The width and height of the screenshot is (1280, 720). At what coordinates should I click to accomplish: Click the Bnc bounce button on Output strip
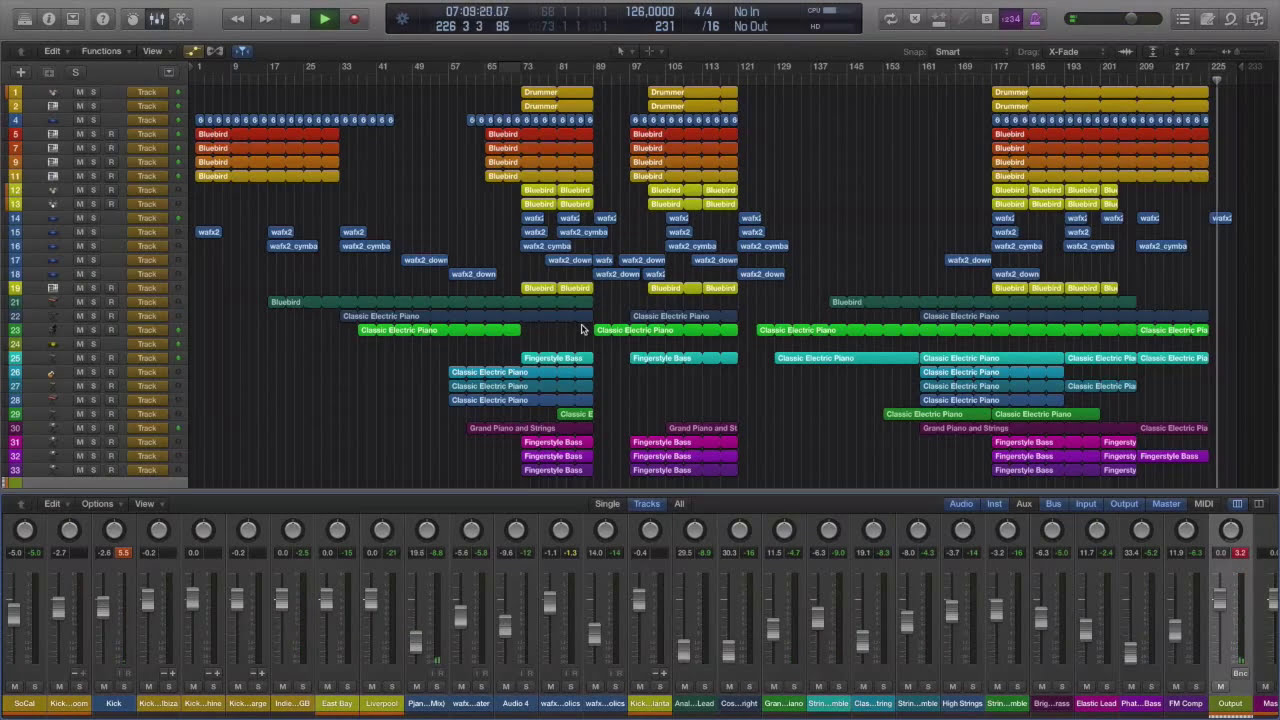click(1240, 673)
